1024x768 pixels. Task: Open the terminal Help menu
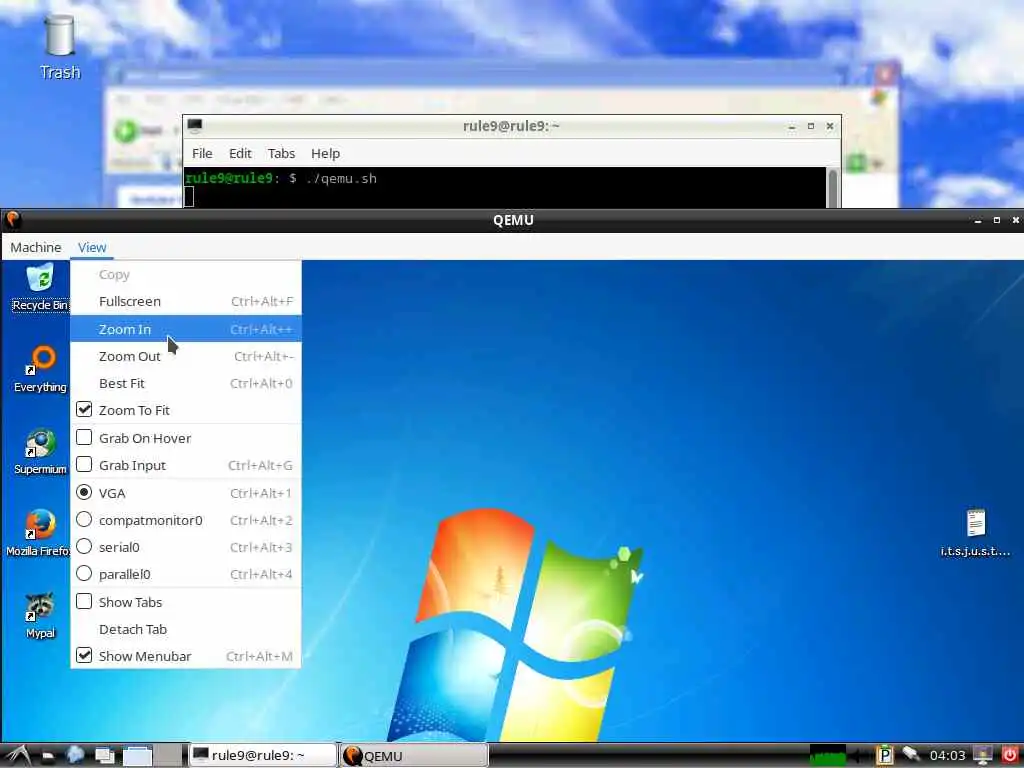(325, 153)
